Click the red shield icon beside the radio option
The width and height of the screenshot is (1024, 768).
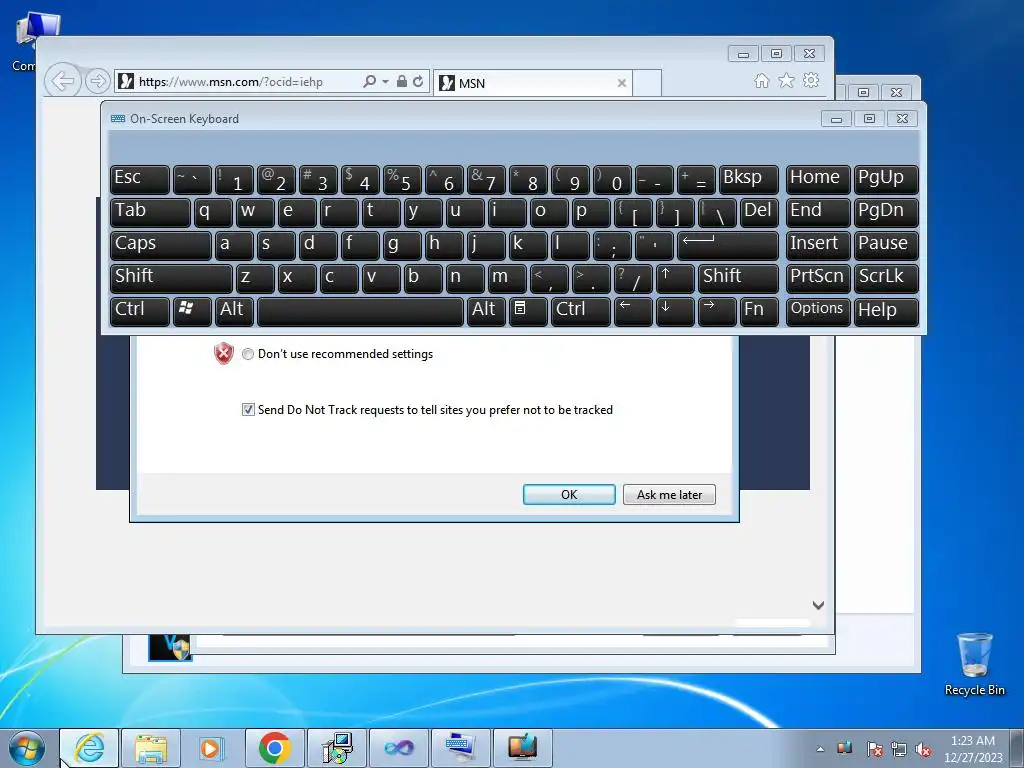224,353
